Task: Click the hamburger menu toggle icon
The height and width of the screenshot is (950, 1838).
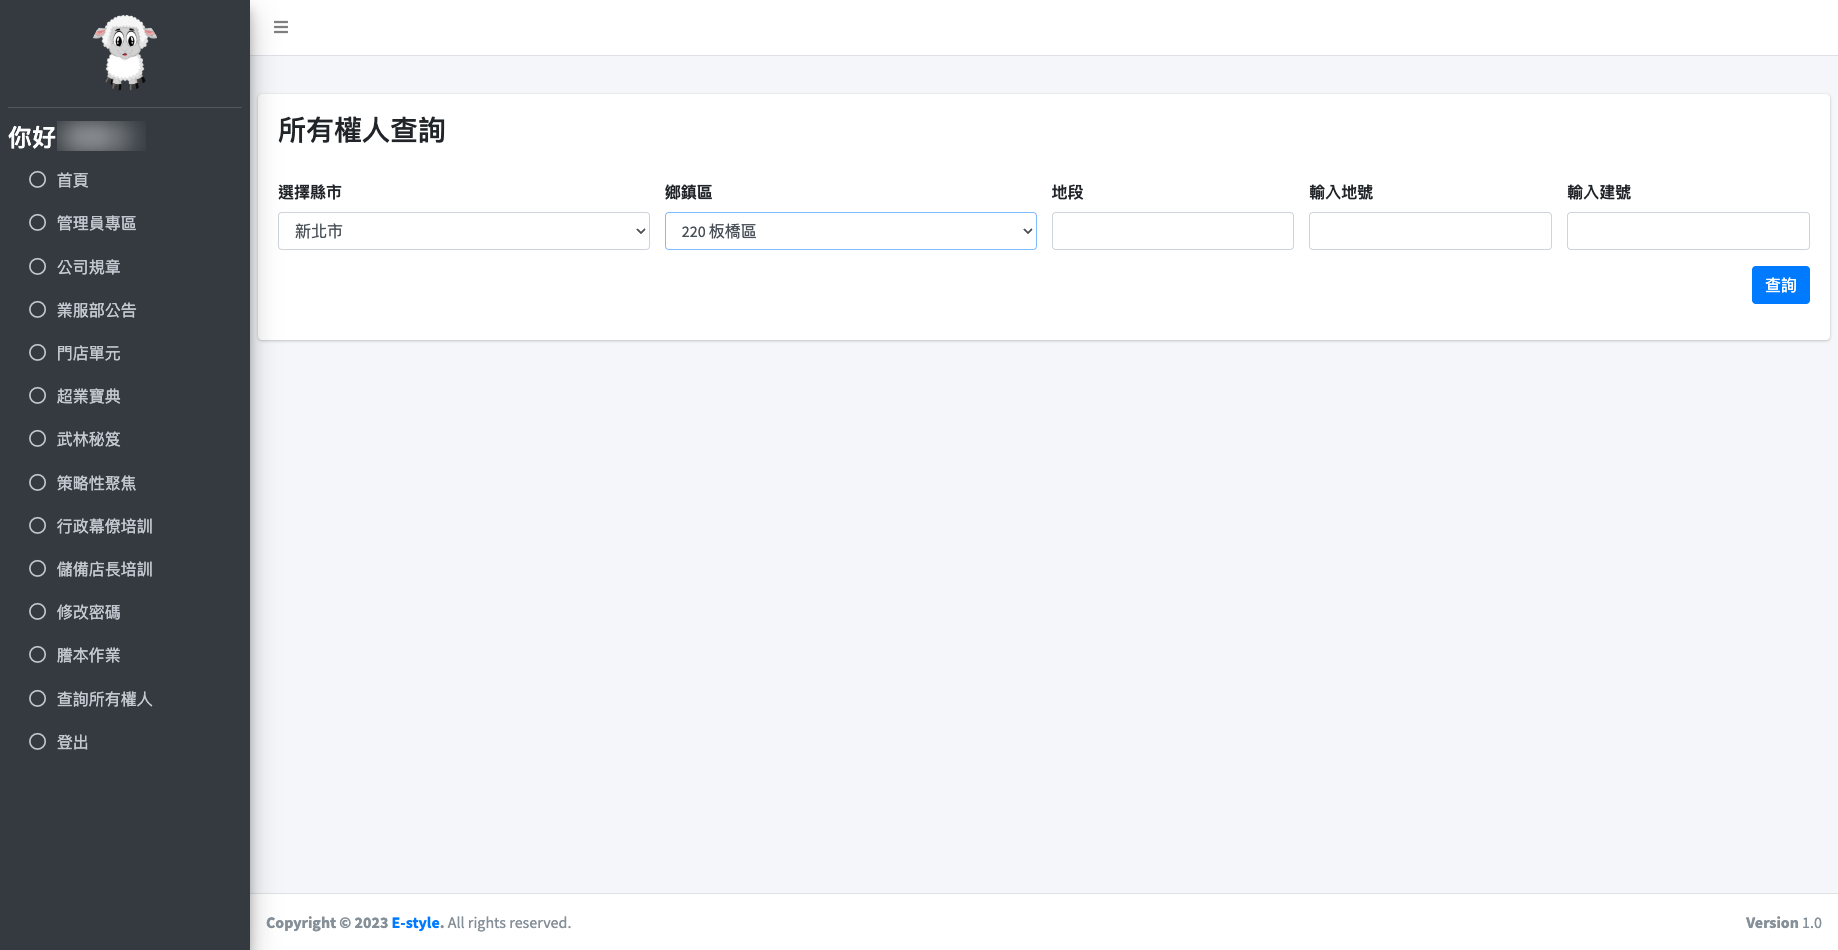Action: pyautogui.click(x=281, y=27)
